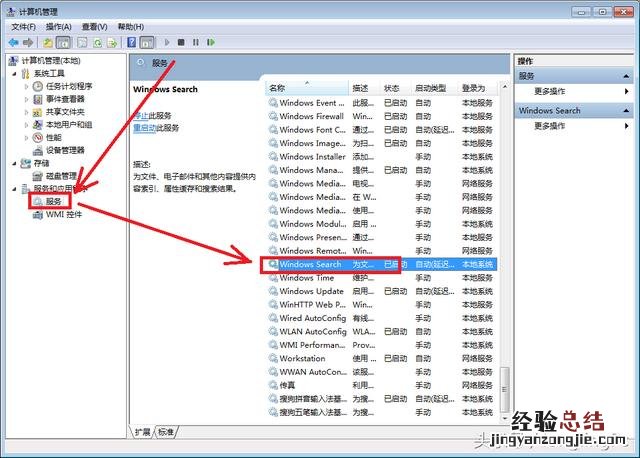Select 磁盘管理 in the tree
Viewport: 640px width, 458px height.
(61, 176)
